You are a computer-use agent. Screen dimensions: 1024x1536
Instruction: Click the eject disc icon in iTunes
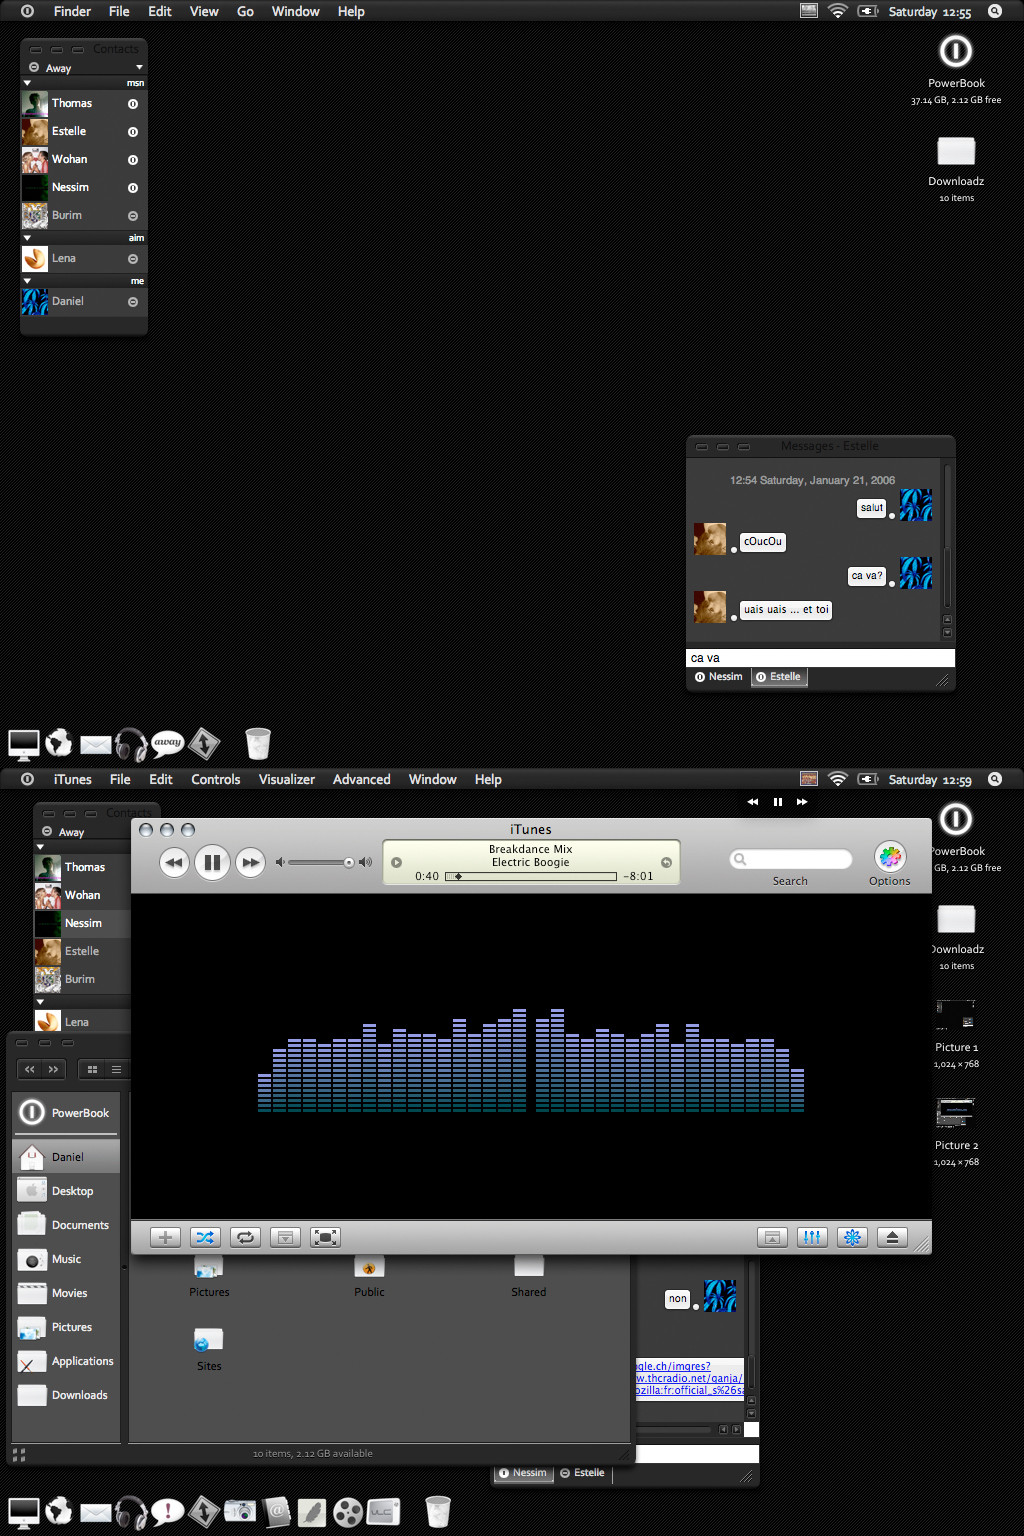coord(892,1237)
